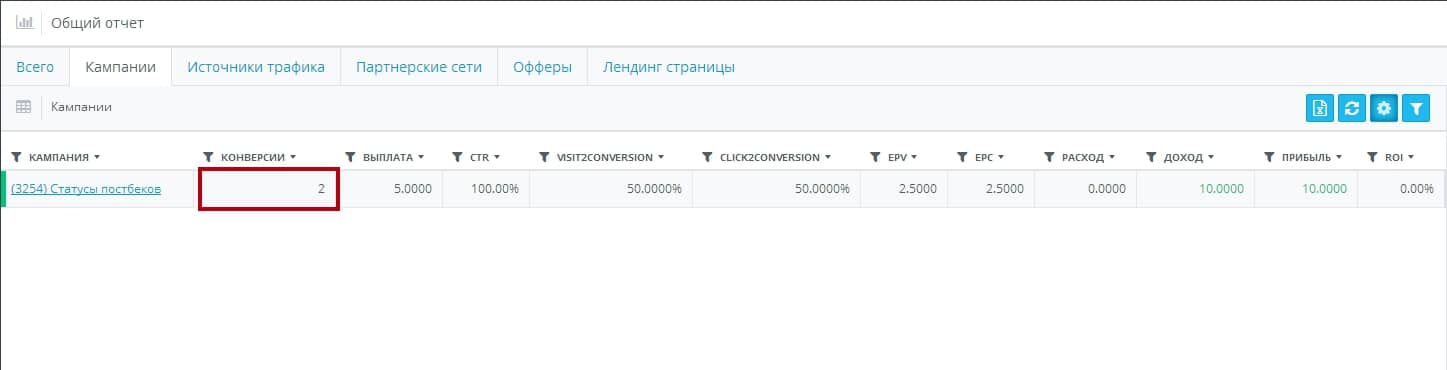Filter icon in EPC column header

tap(963, 157)
